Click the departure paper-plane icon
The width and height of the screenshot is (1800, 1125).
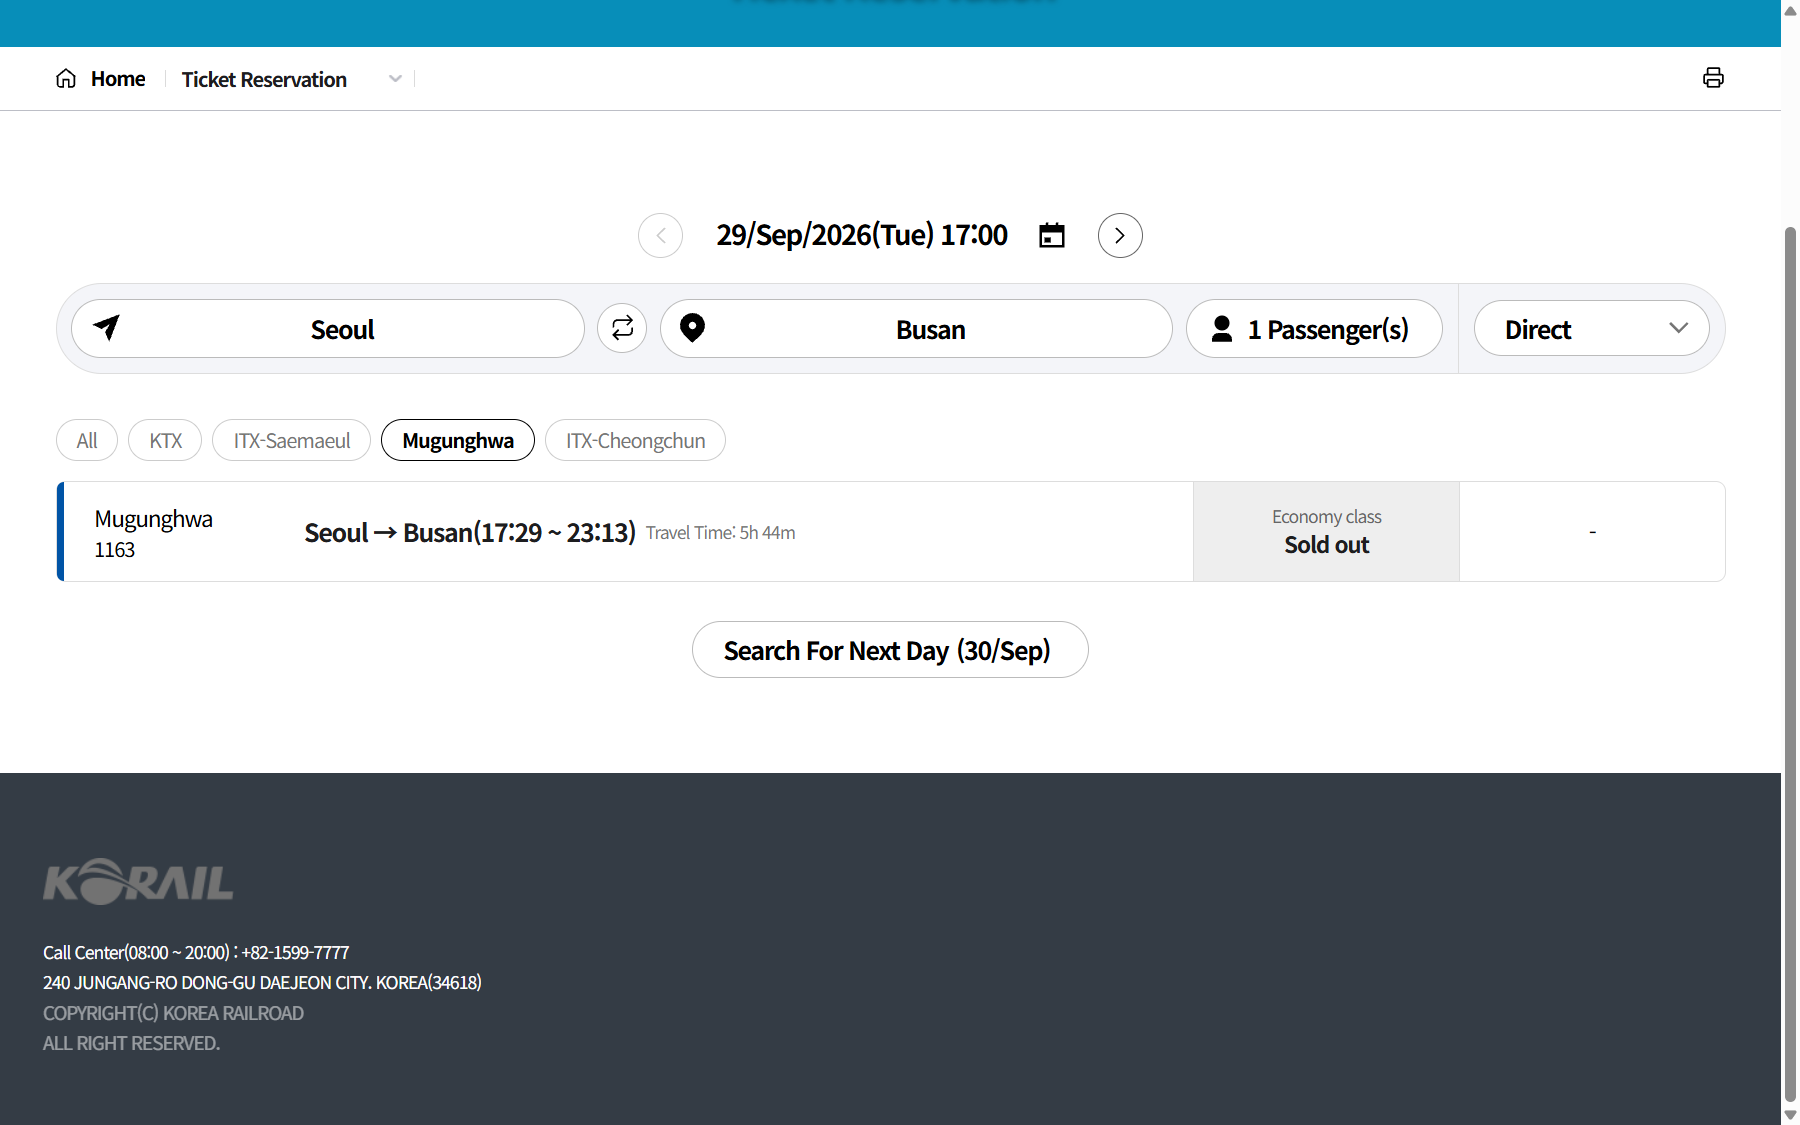coord(107,327)
